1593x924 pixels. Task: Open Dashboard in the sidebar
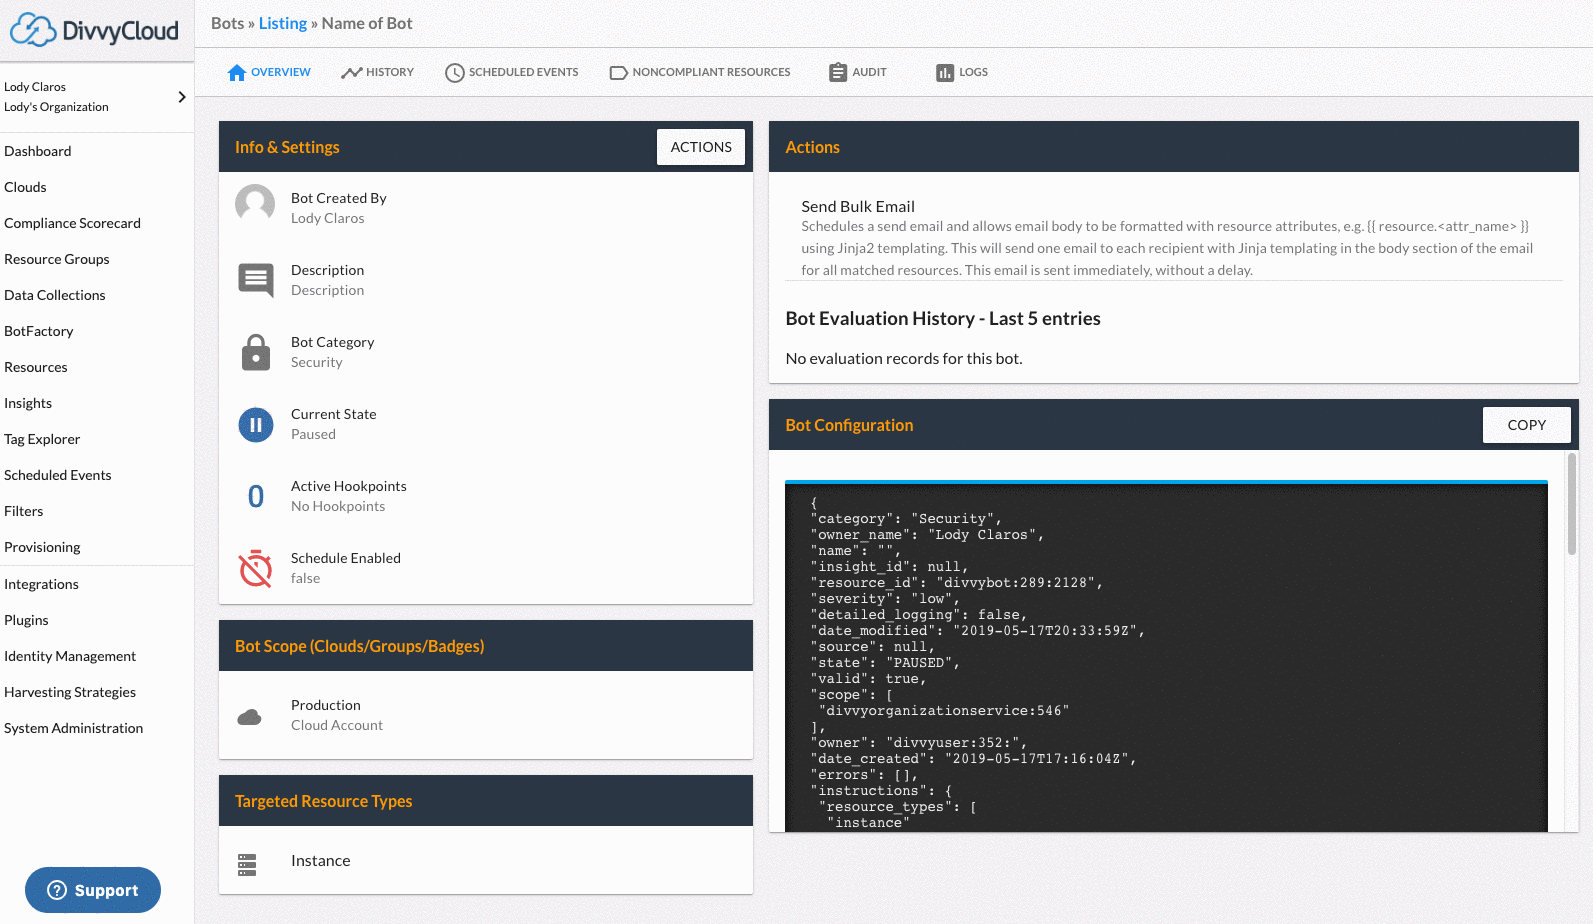(38, 151)
